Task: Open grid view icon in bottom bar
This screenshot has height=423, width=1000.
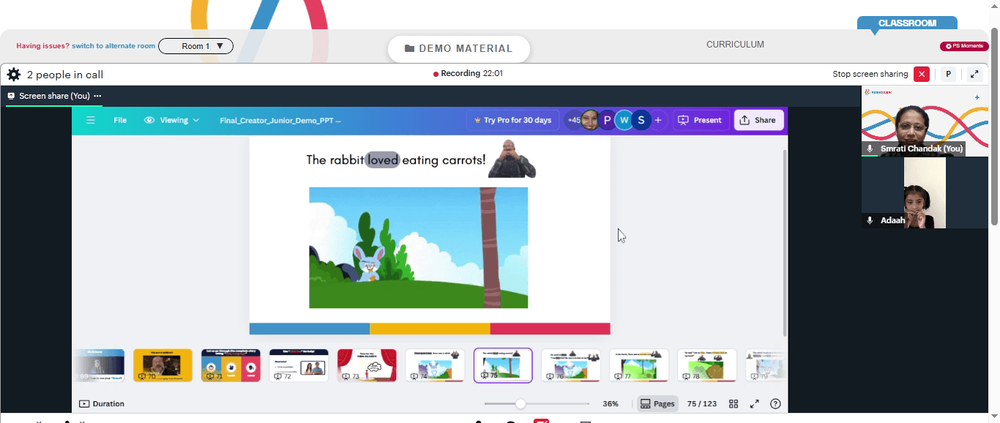Action: pos(733,404)
